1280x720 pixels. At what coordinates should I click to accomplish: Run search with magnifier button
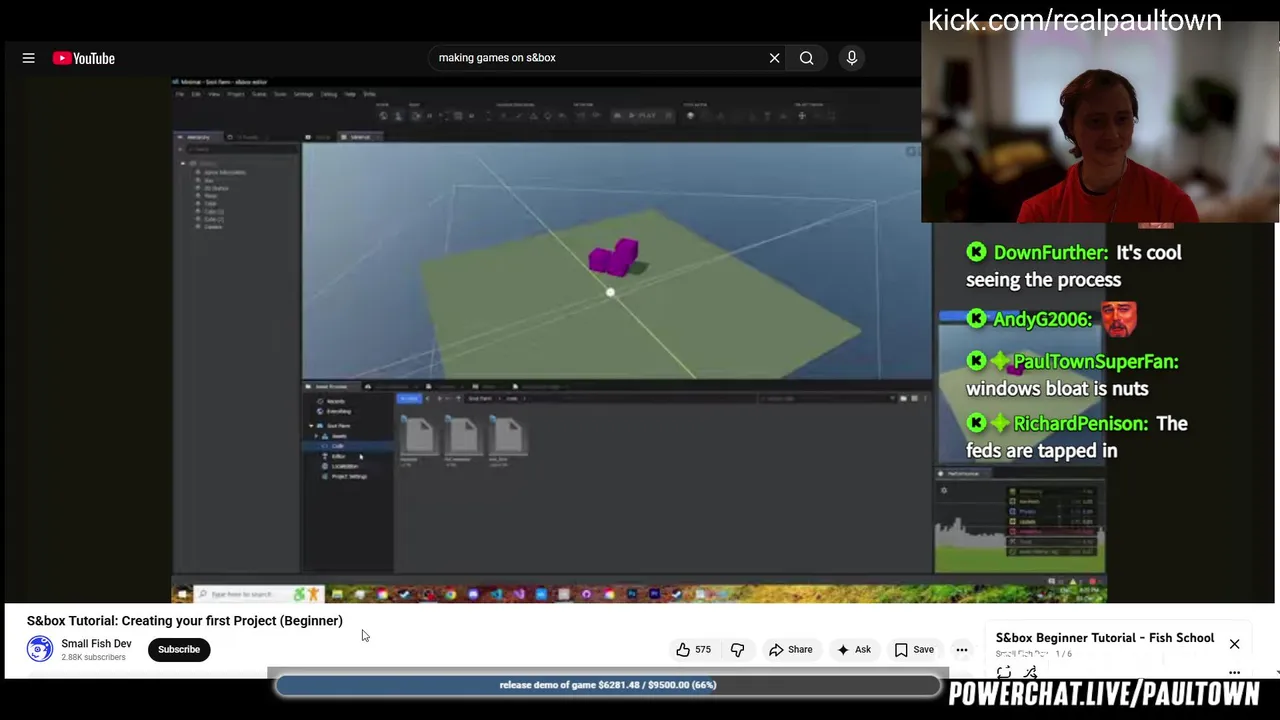806,58
